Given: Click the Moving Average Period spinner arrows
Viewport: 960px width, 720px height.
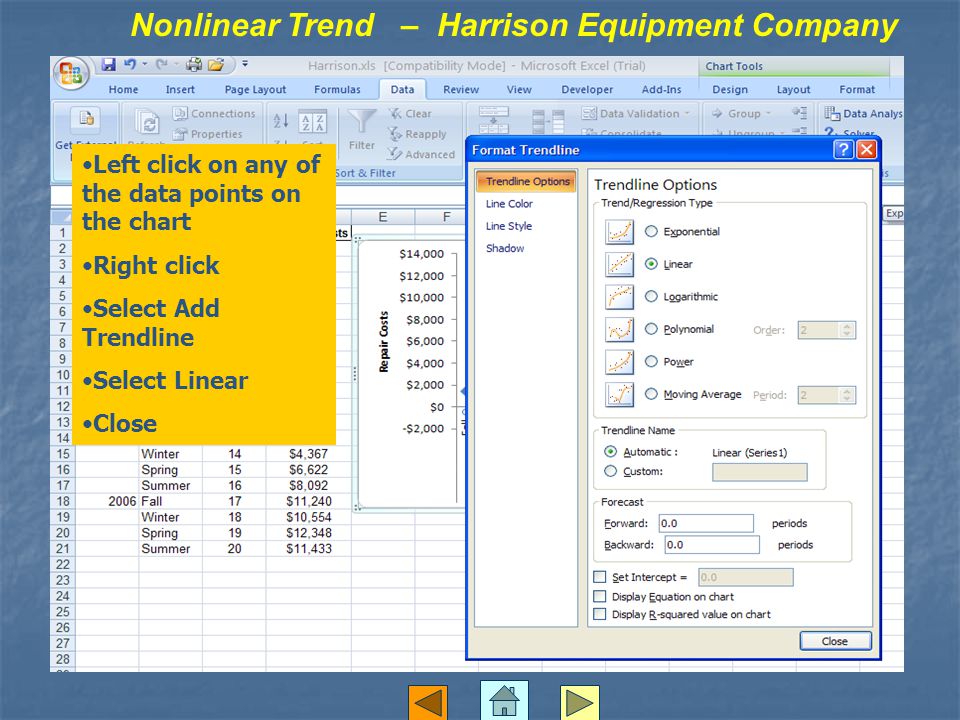Looking at the screenshot, I should click(x=847, y=395).
